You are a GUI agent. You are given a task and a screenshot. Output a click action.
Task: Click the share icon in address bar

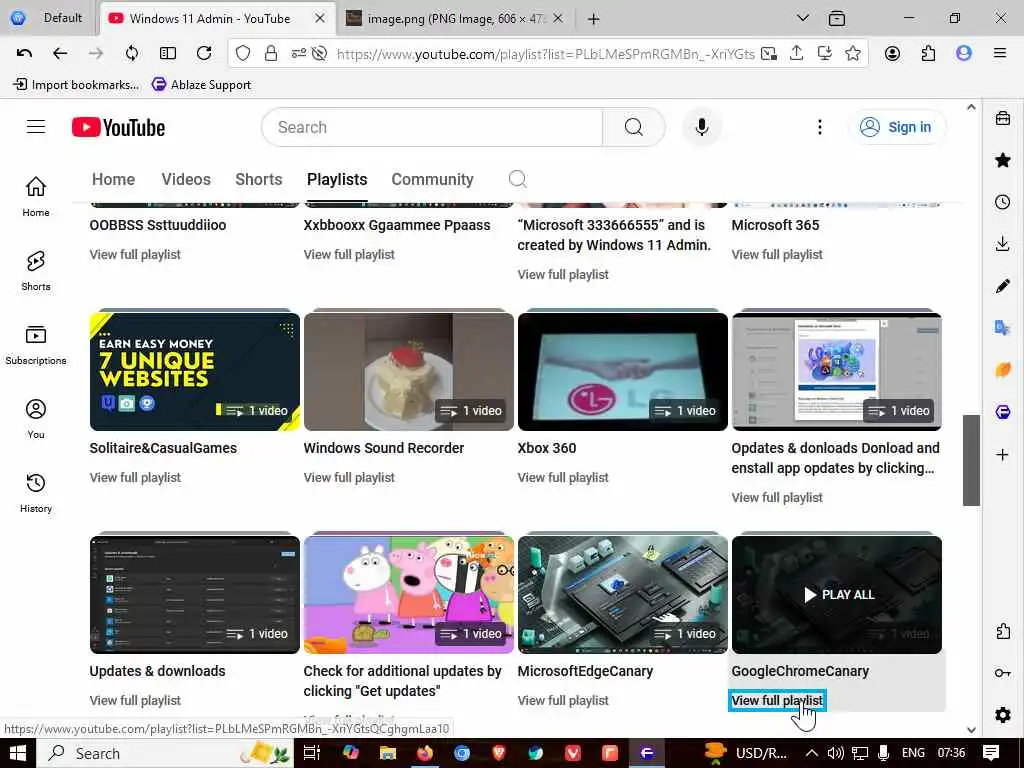point(797,54)
